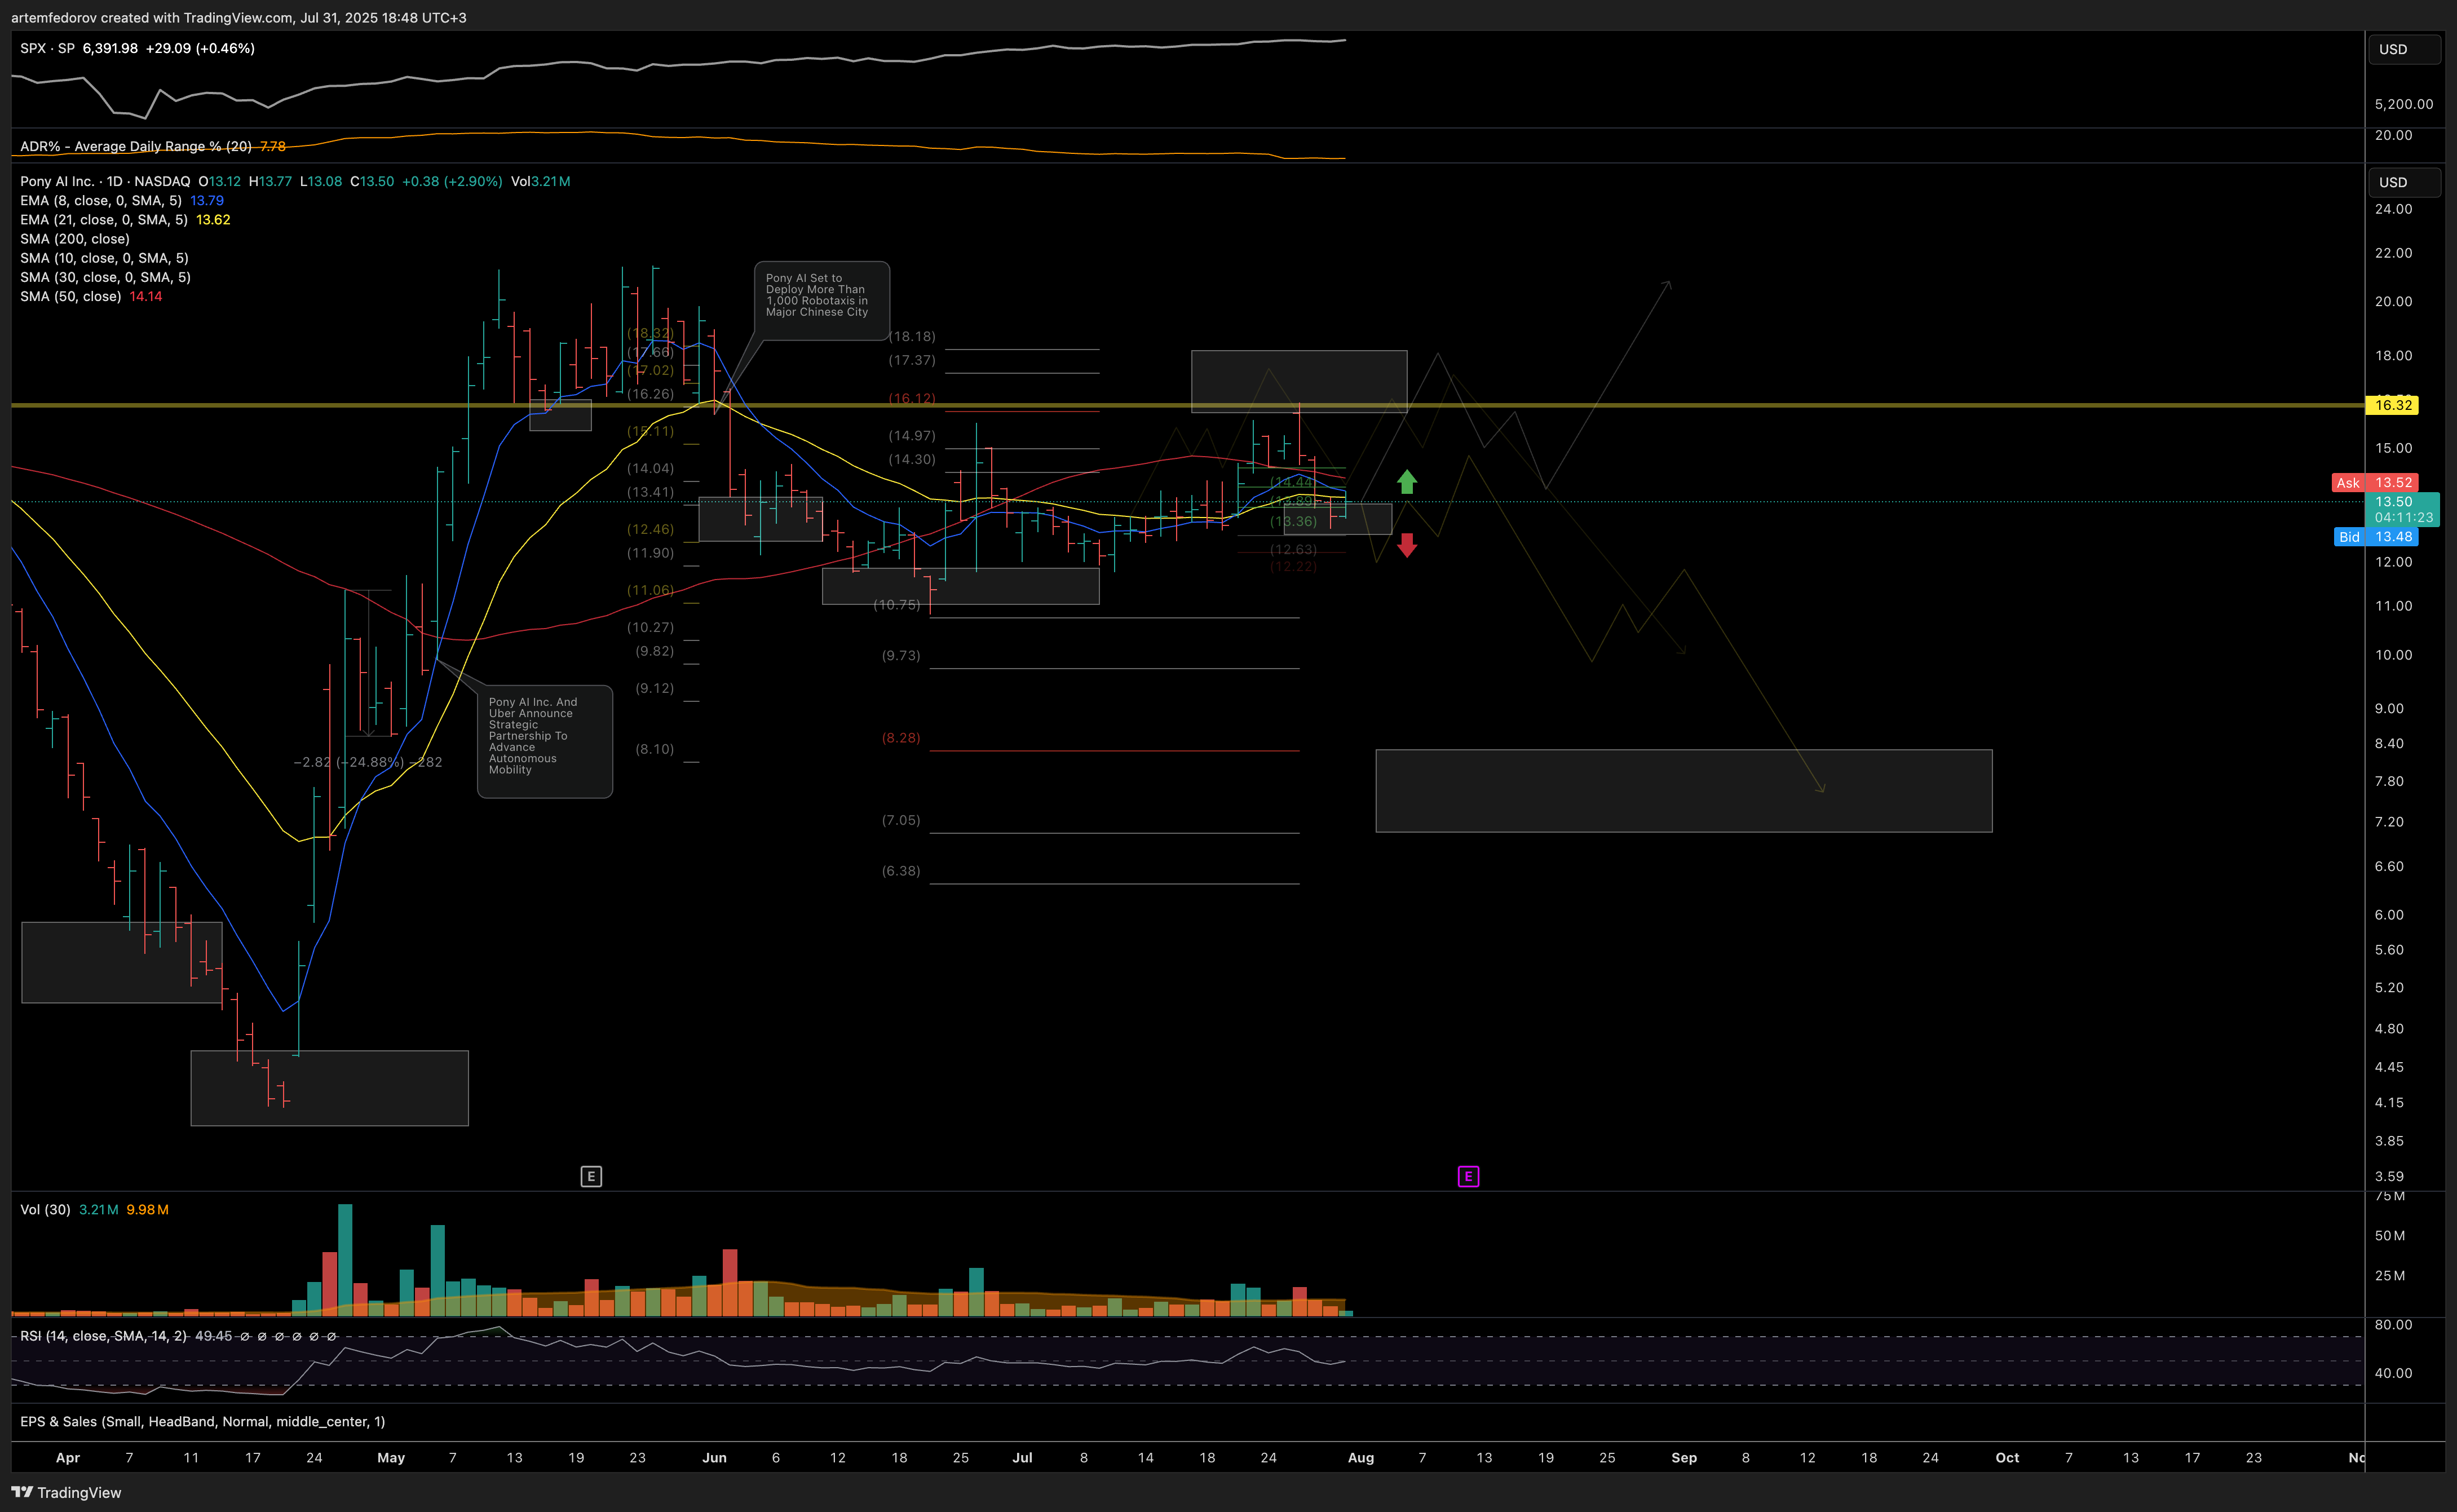
Task: Select the −2.82 (−24.88%) measurement label
Action: coord(367,762)
